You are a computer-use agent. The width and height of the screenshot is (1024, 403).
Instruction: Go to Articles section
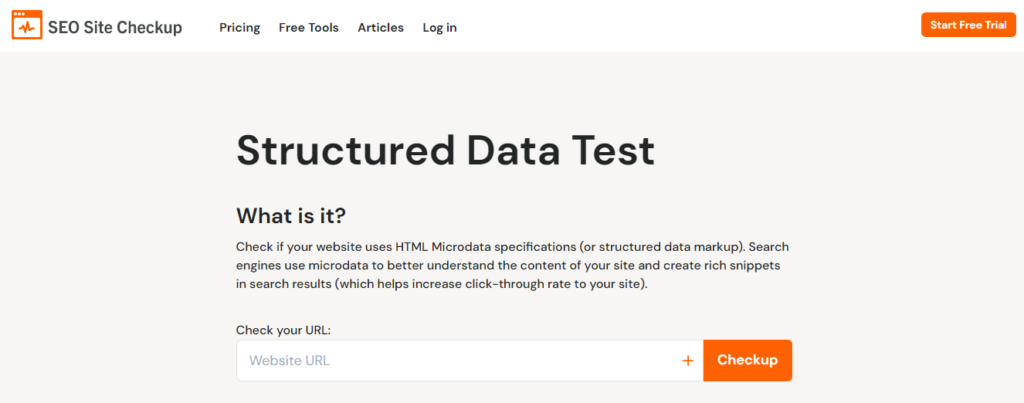[x=381, y=27]
